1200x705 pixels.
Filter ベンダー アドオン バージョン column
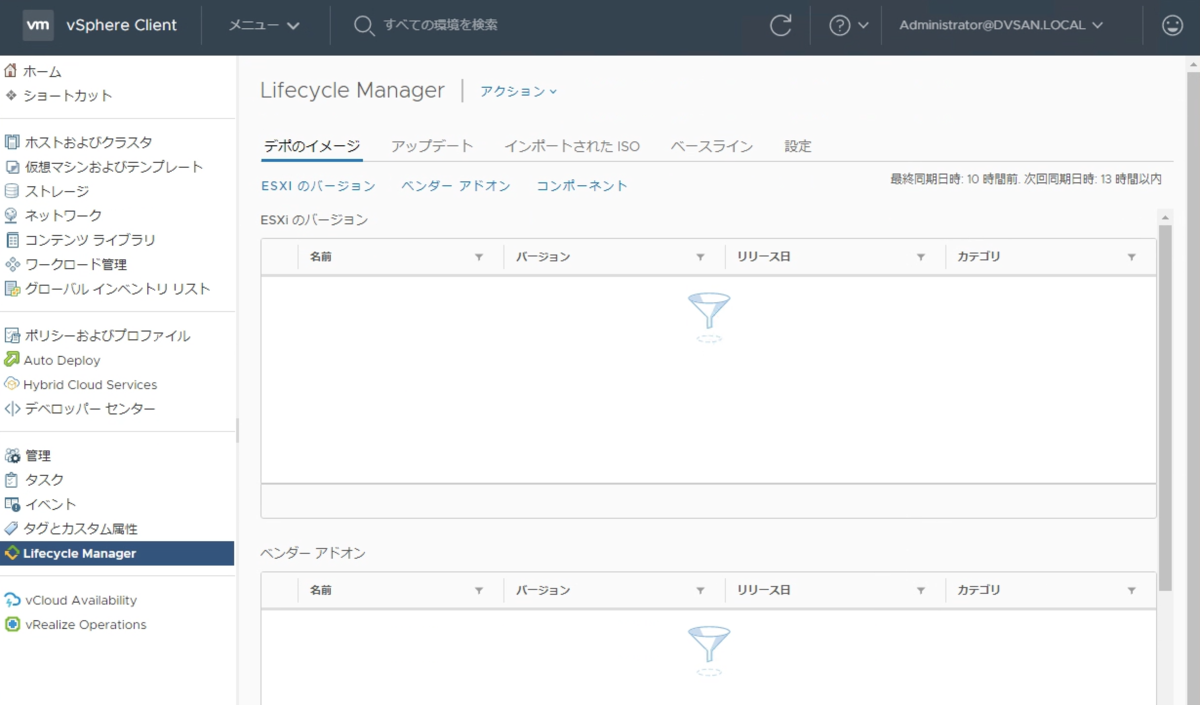700,591
